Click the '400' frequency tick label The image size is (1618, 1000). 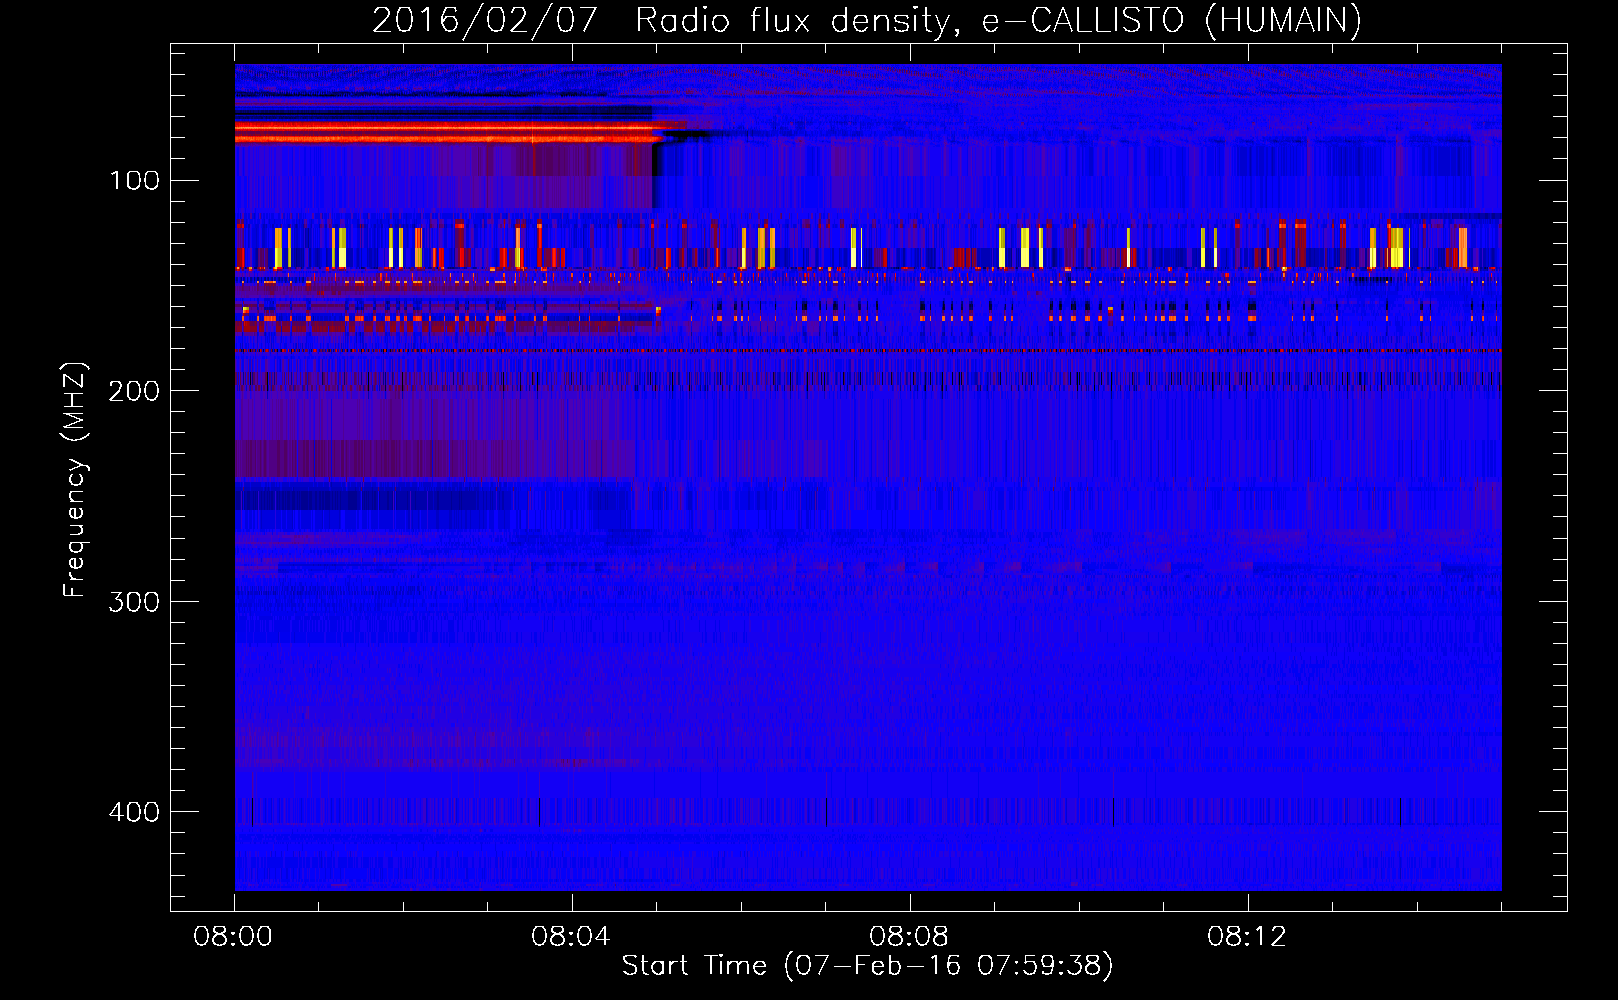[x=134, y=812]
